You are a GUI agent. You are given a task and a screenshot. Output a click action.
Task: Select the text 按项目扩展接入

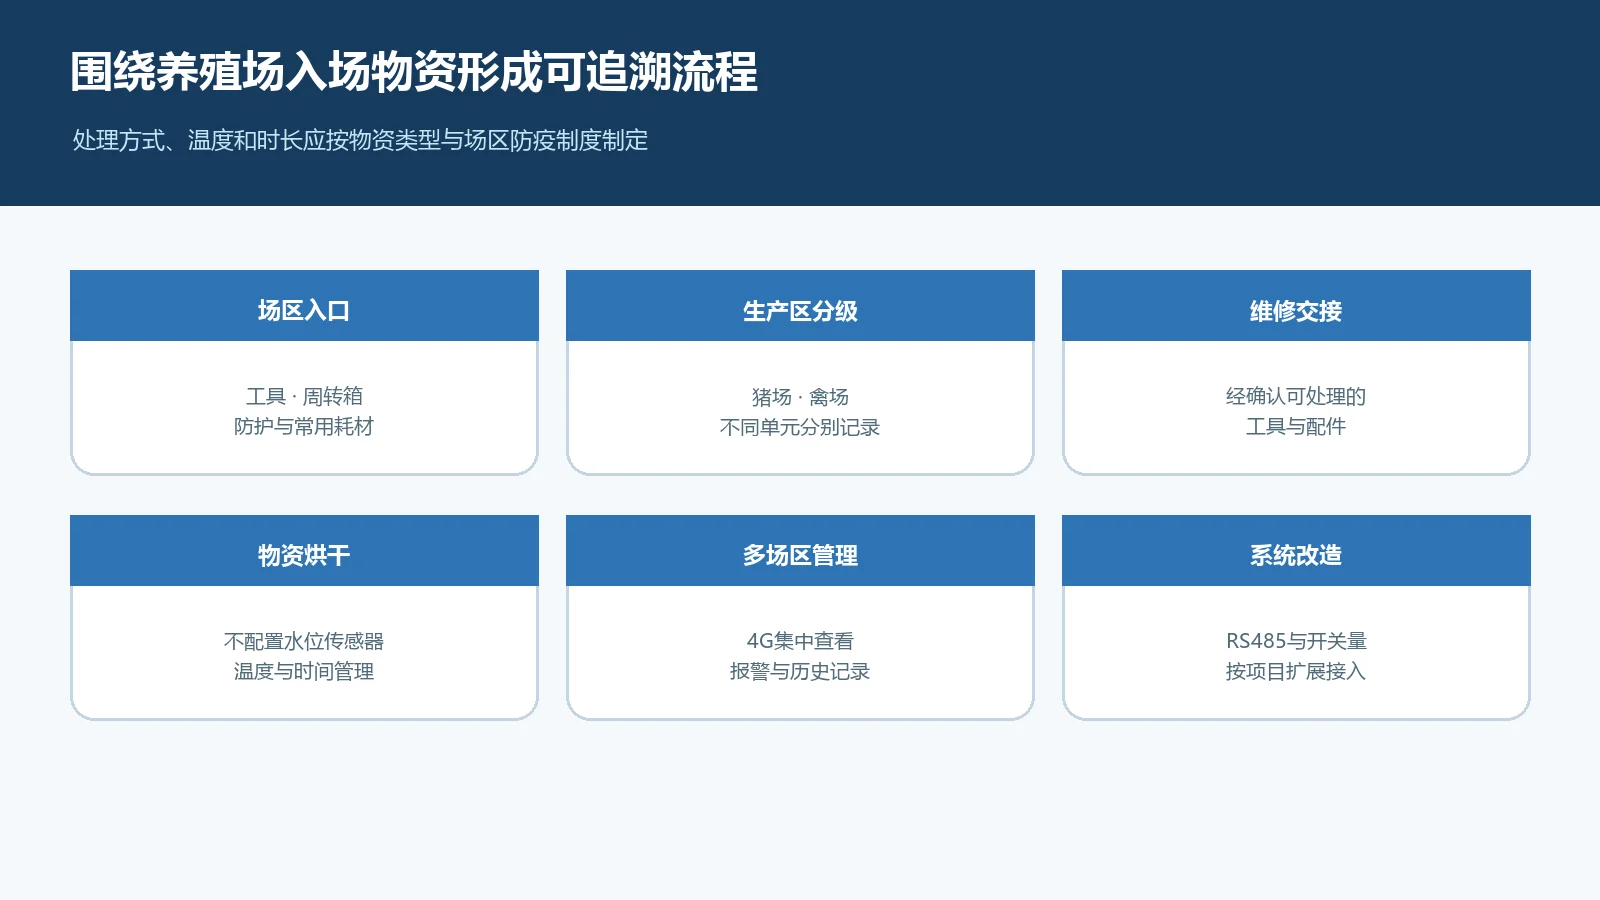coord(1296,671)
